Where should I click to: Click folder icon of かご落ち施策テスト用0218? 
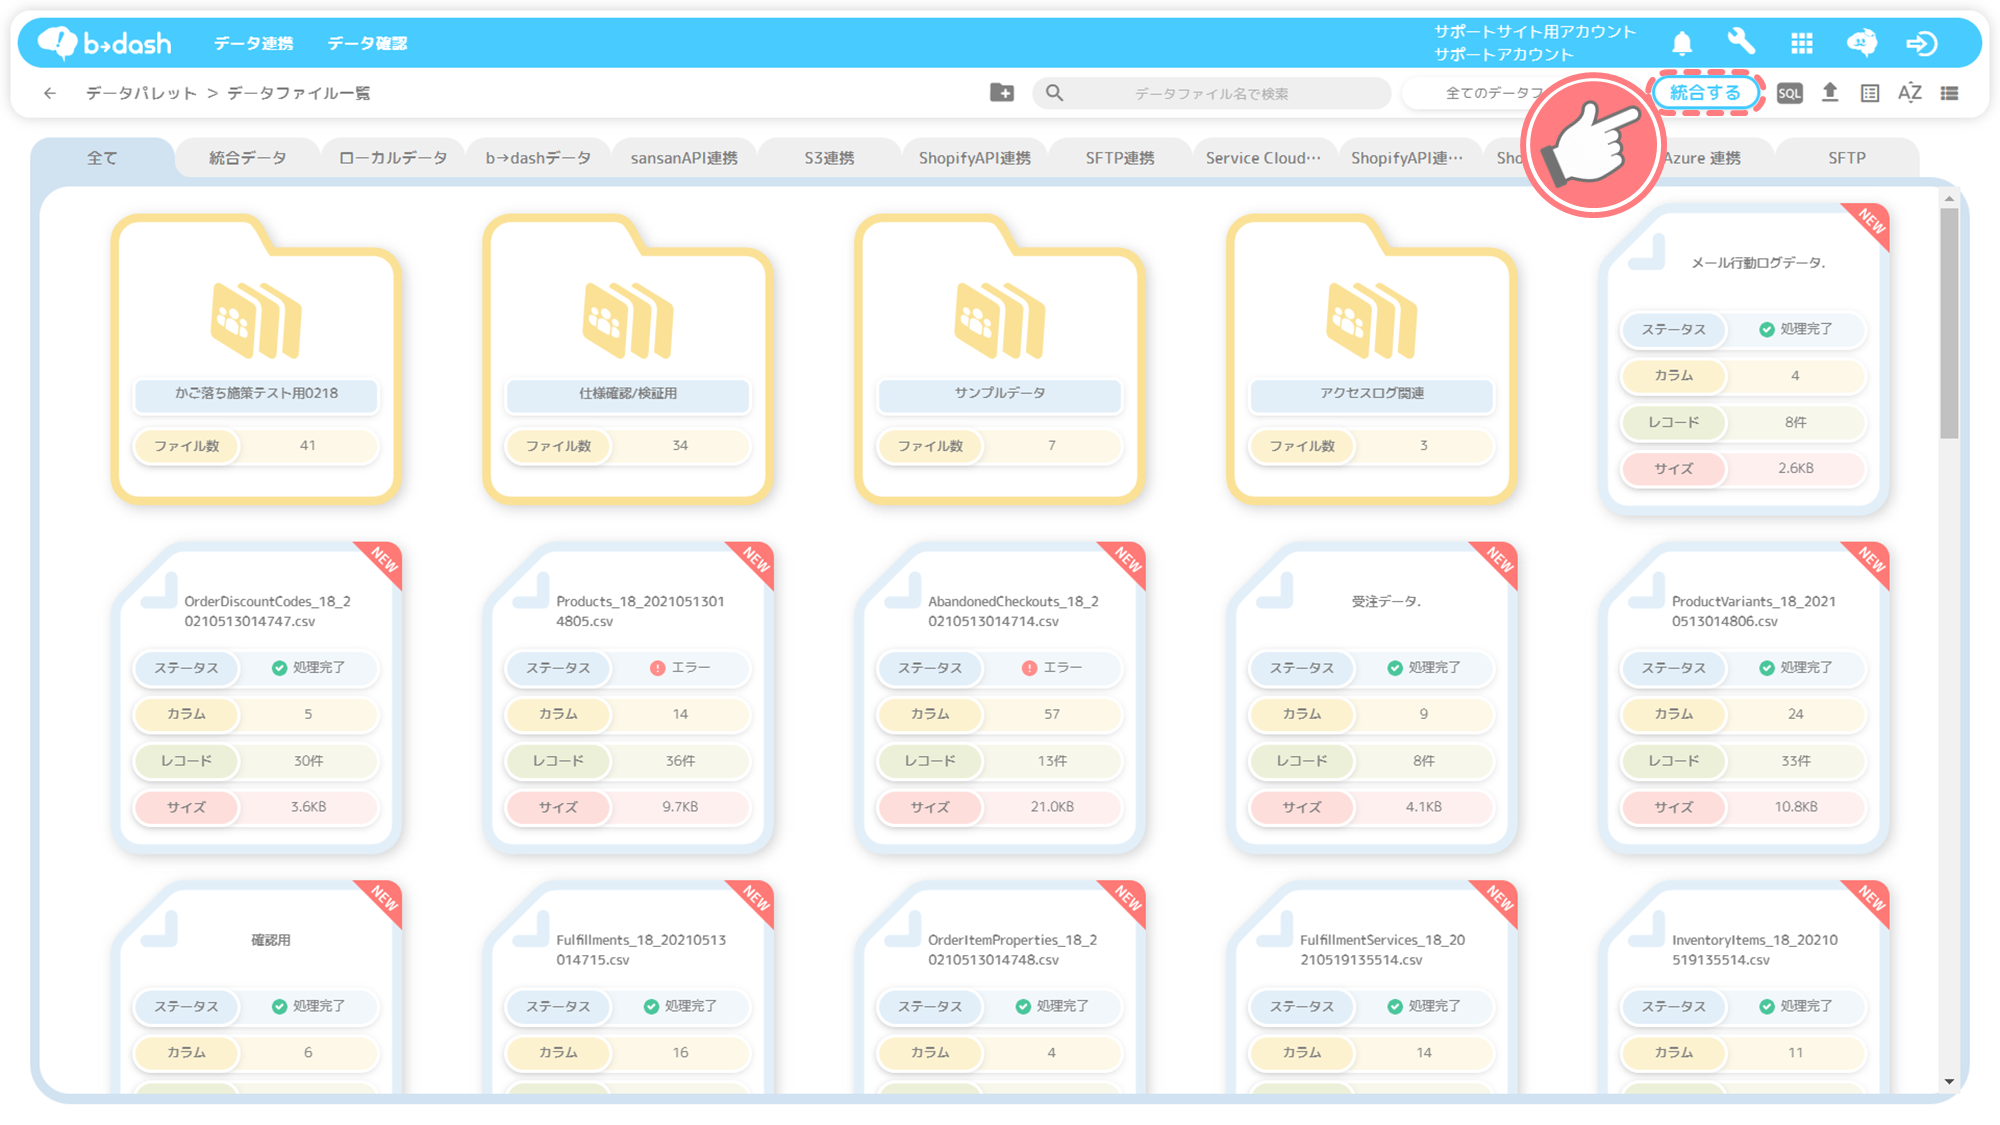[256, 320]
